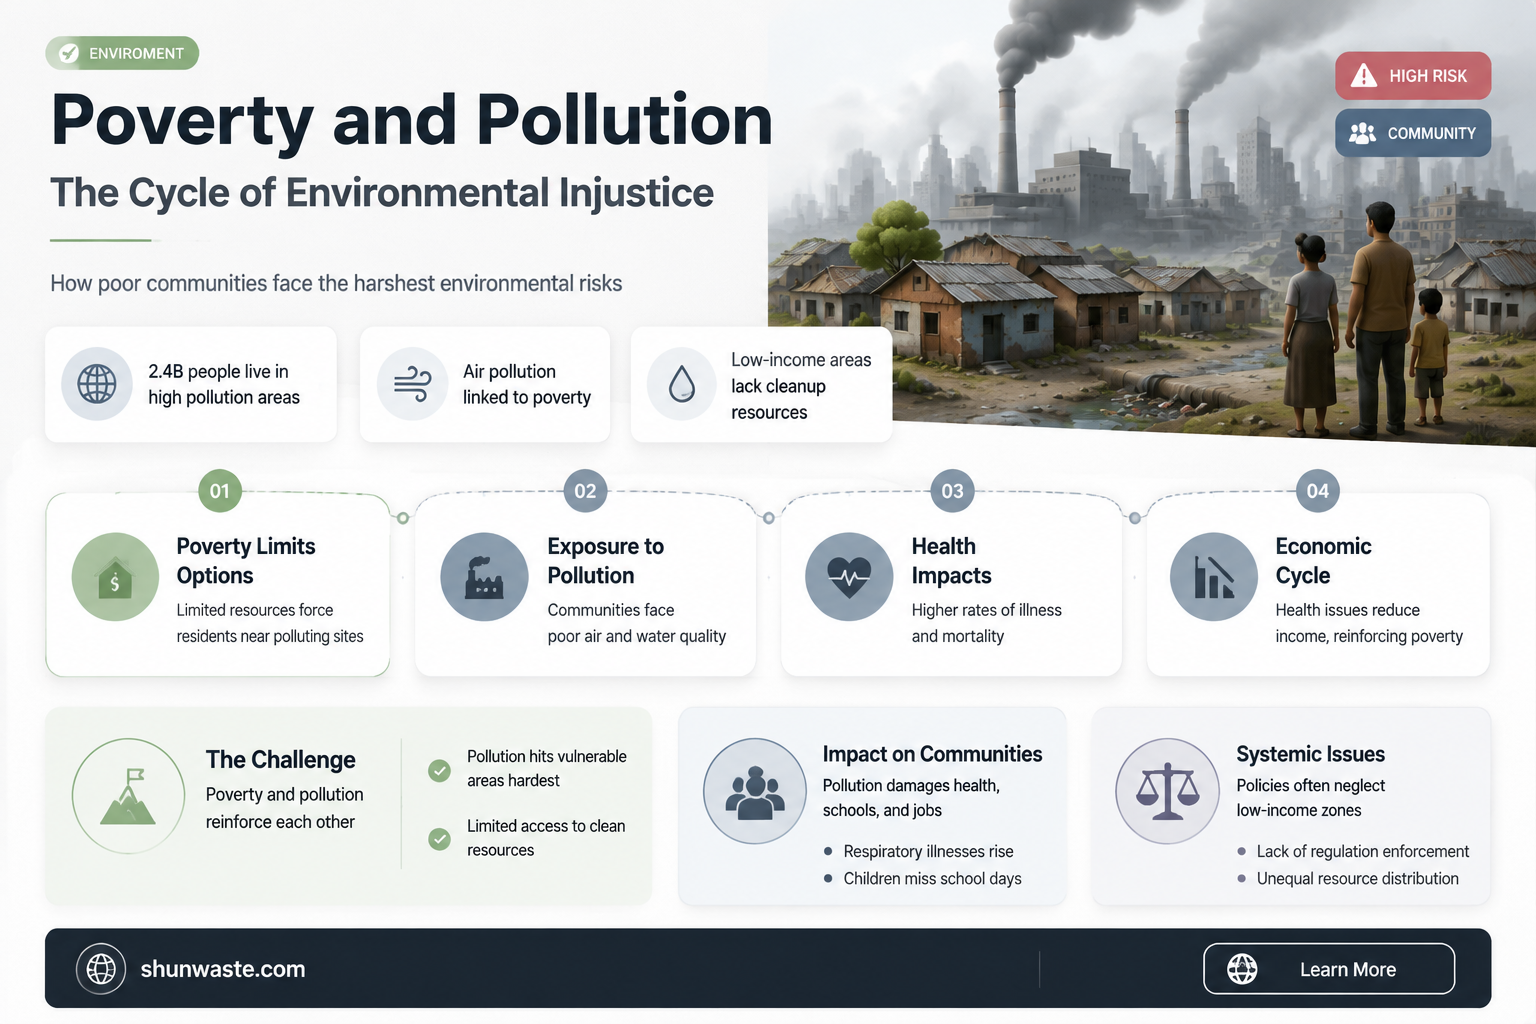This screenshot has width=1536, height=1024.
Task: Click the checkmark beside Pollution hits vulnerable areas
Action: [x=439, y=770]
